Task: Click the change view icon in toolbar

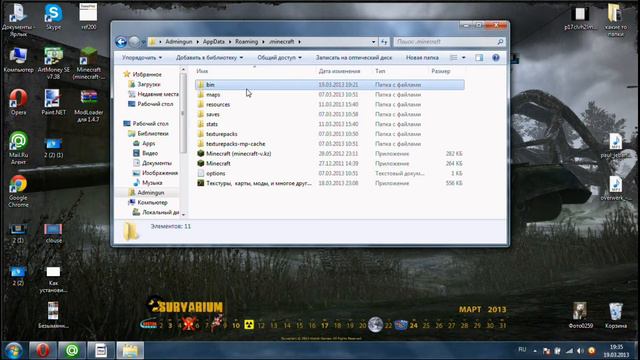Action: (x=453, y=58)
